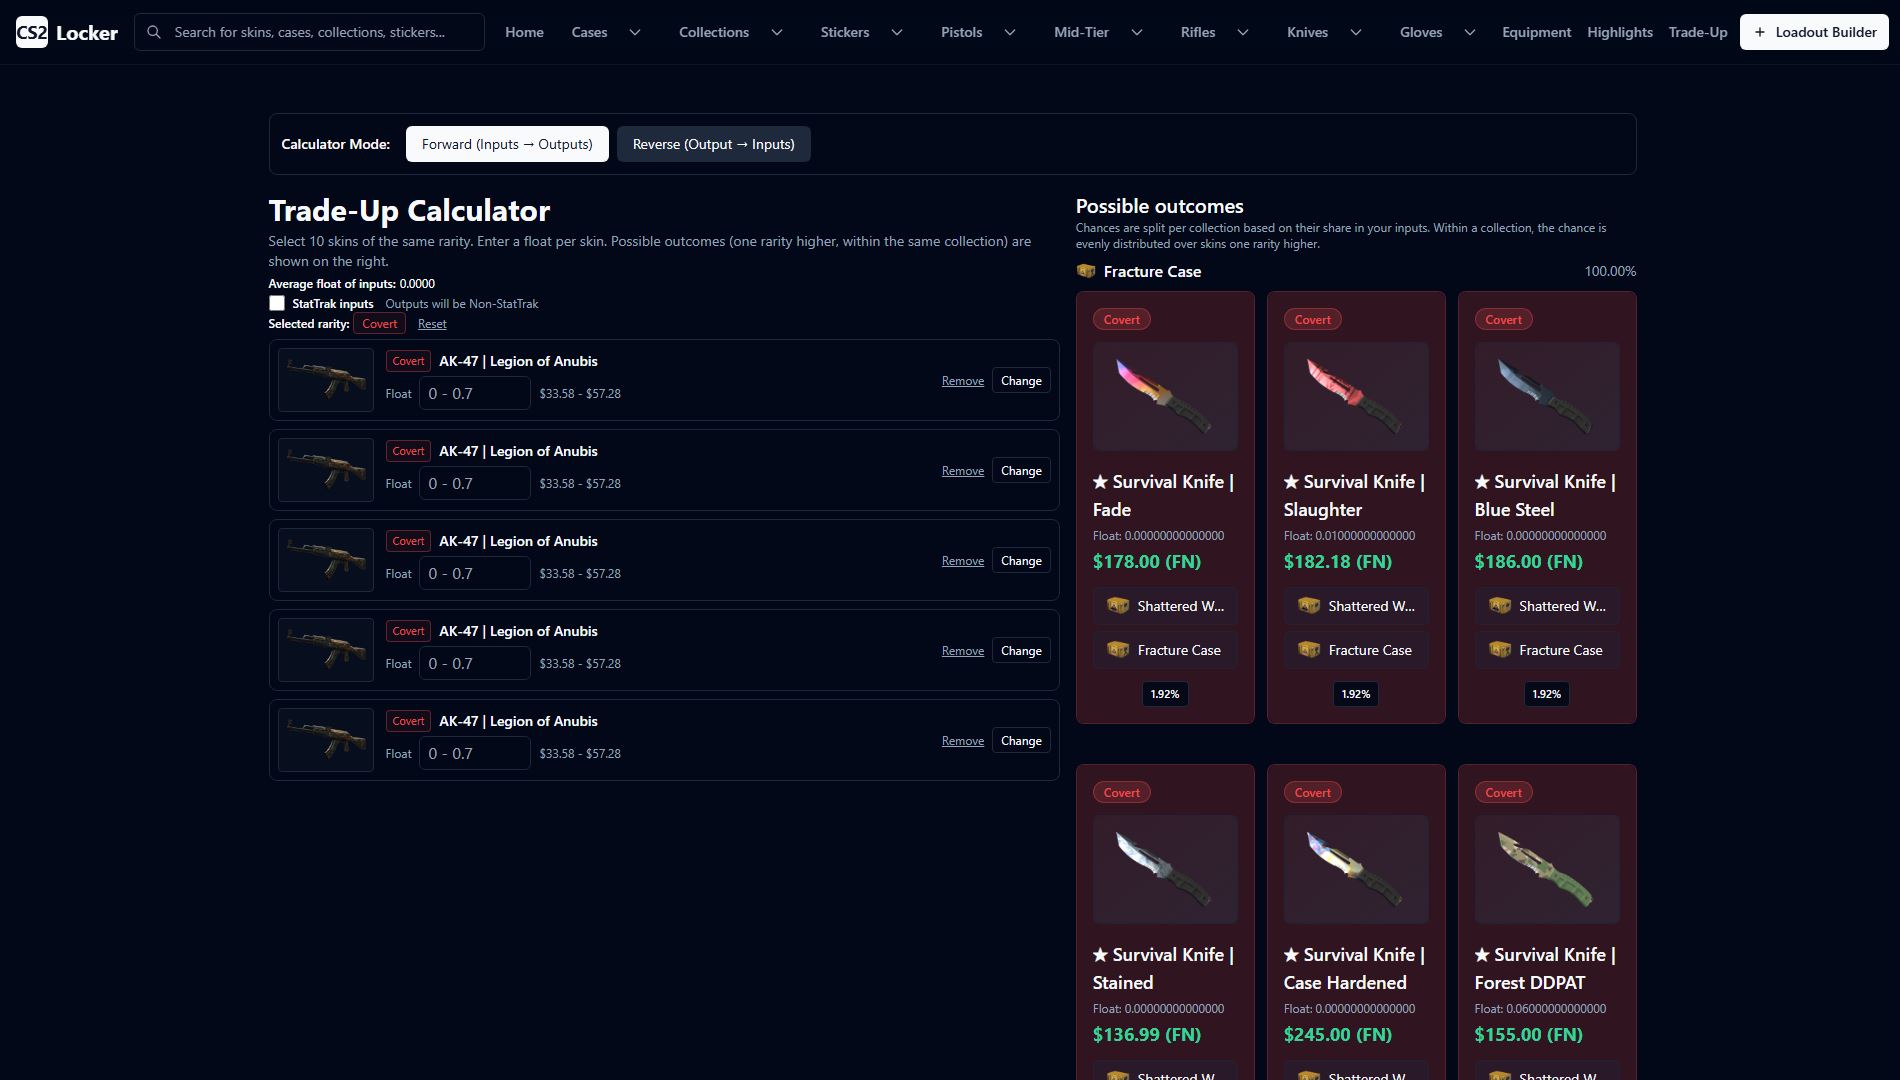The height and width of the screenshot is (1080, 1900).
Task: Open the Fracture Case from the Survival Knife Fade card
Action: click(x=1164, y=650)
